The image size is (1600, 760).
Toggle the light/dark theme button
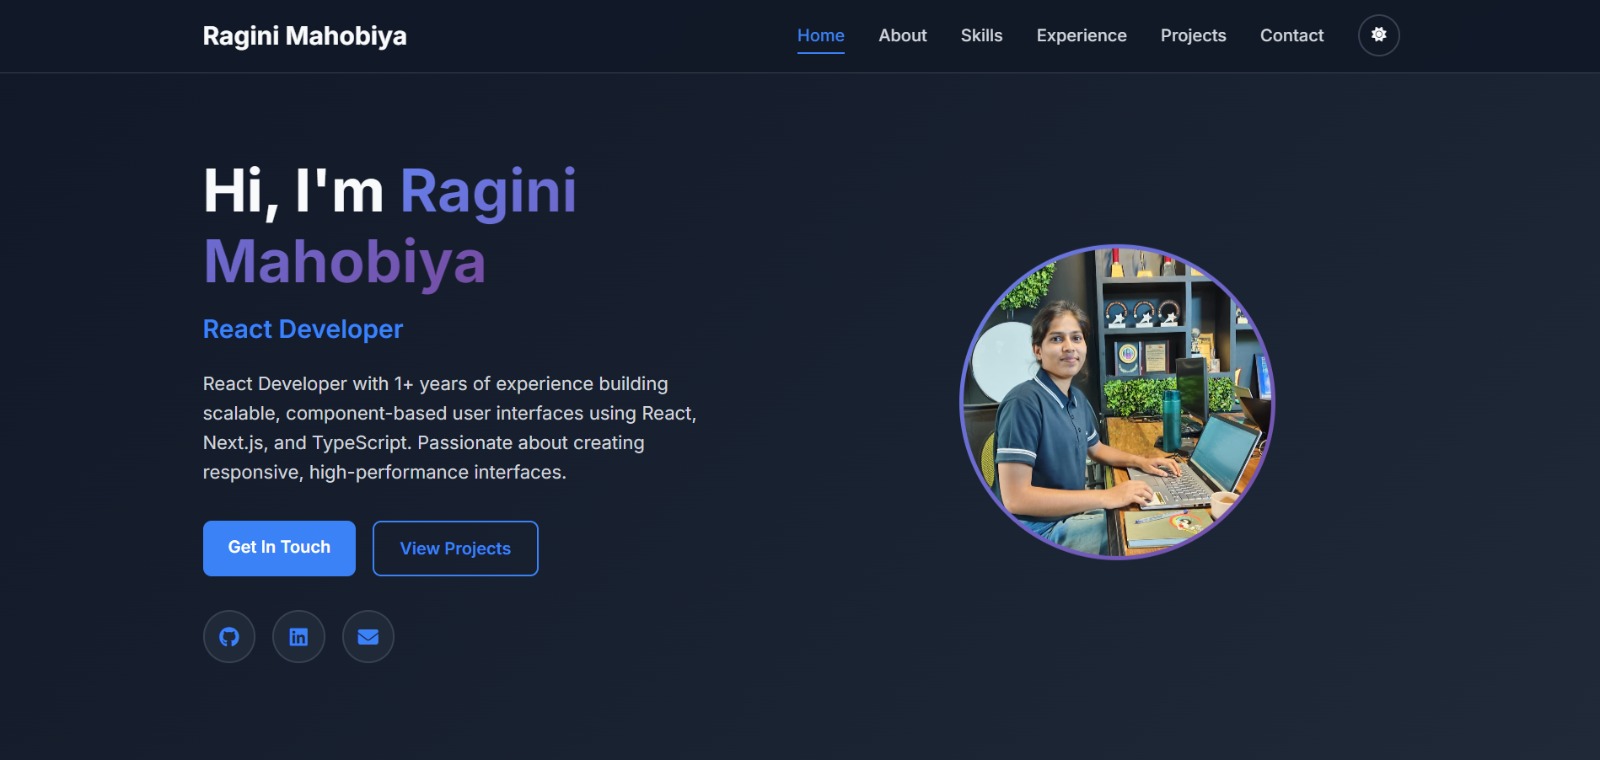pos(1378,35)
